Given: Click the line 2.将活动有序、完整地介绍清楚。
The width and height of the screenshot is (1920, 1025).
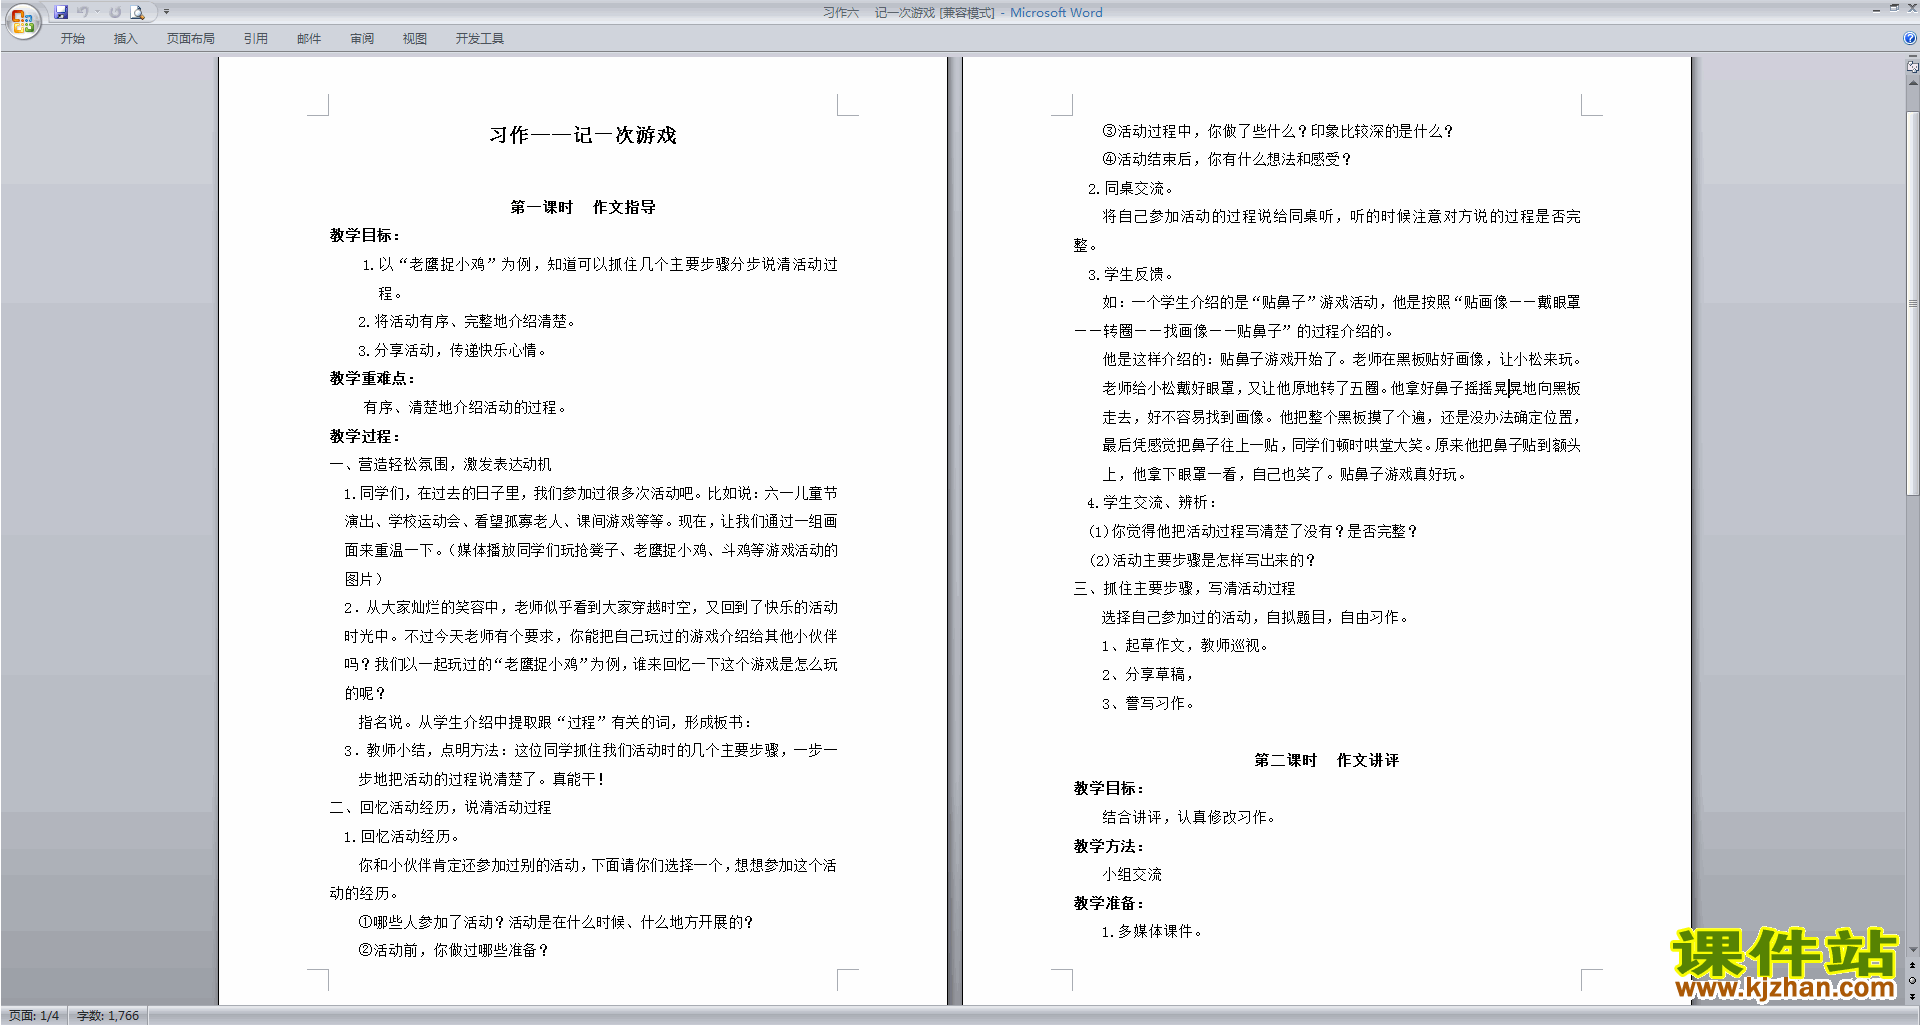Looking at the screenshot, I should coord(466,321).
